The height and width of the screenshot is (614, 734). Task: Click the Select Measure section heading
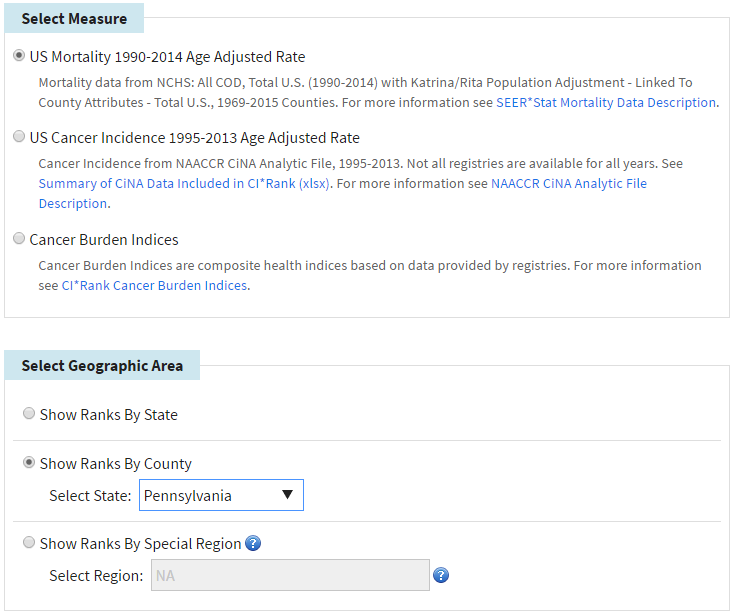(x=74, y=19)
